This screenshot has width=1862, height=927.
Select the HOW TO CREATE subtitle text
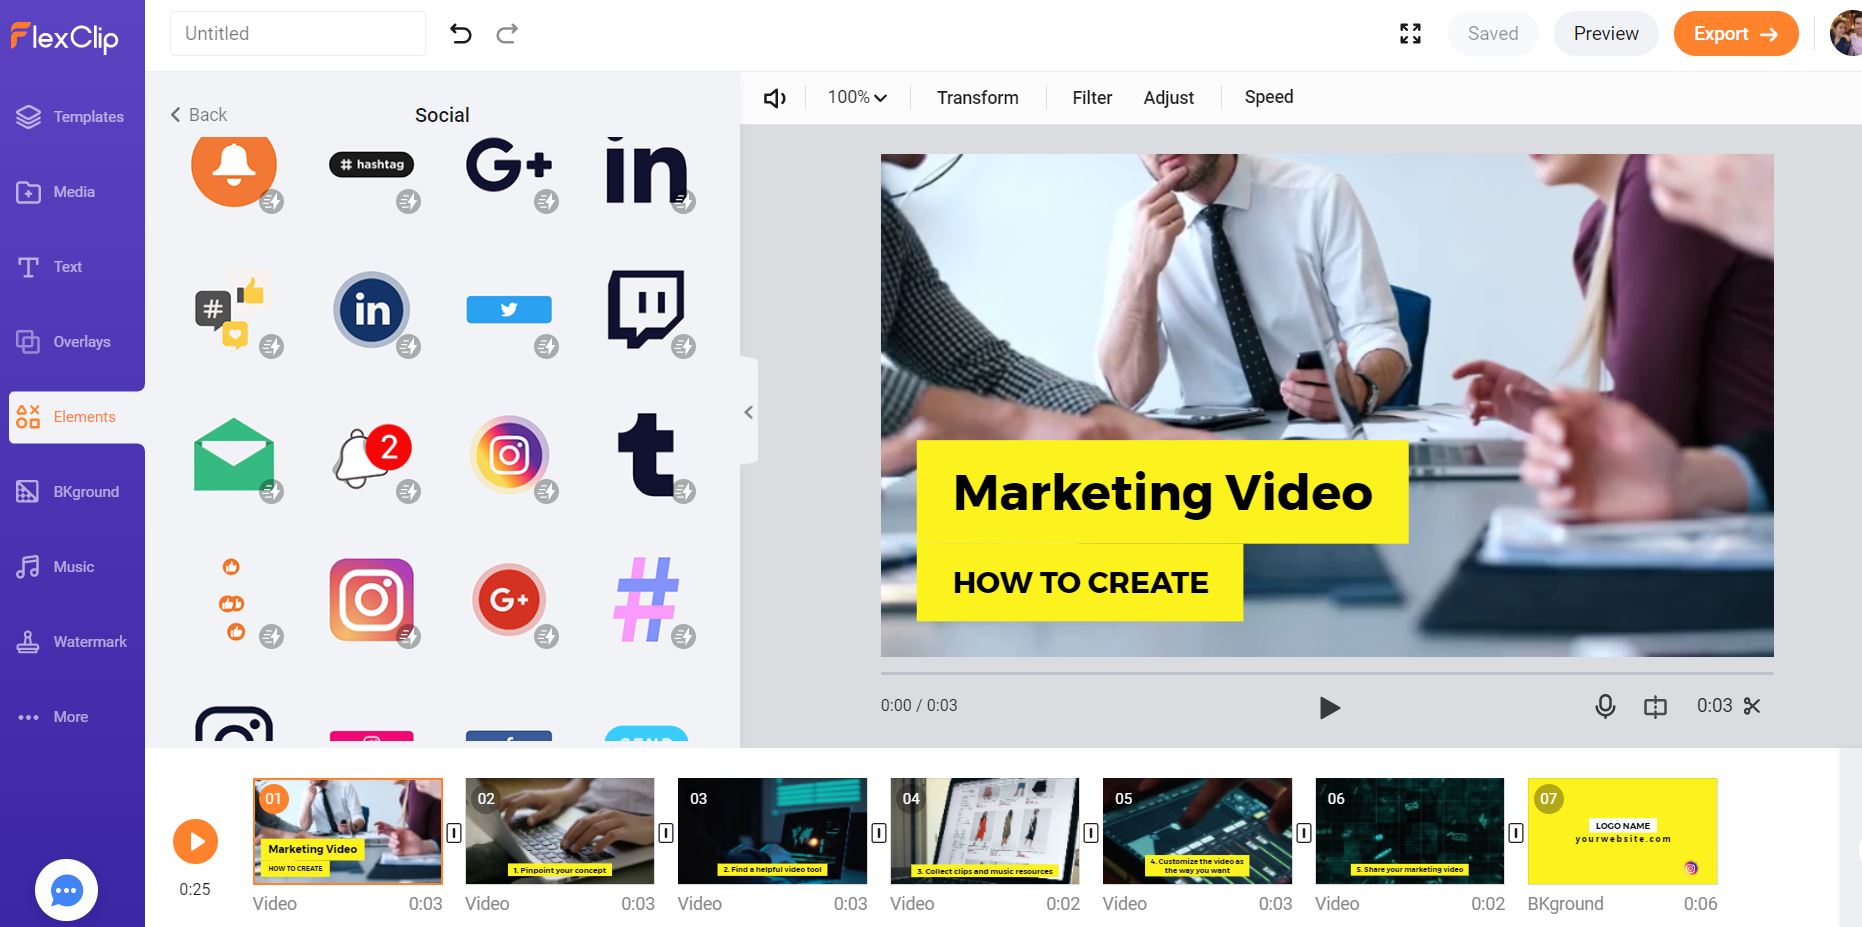coord(1080,583)
